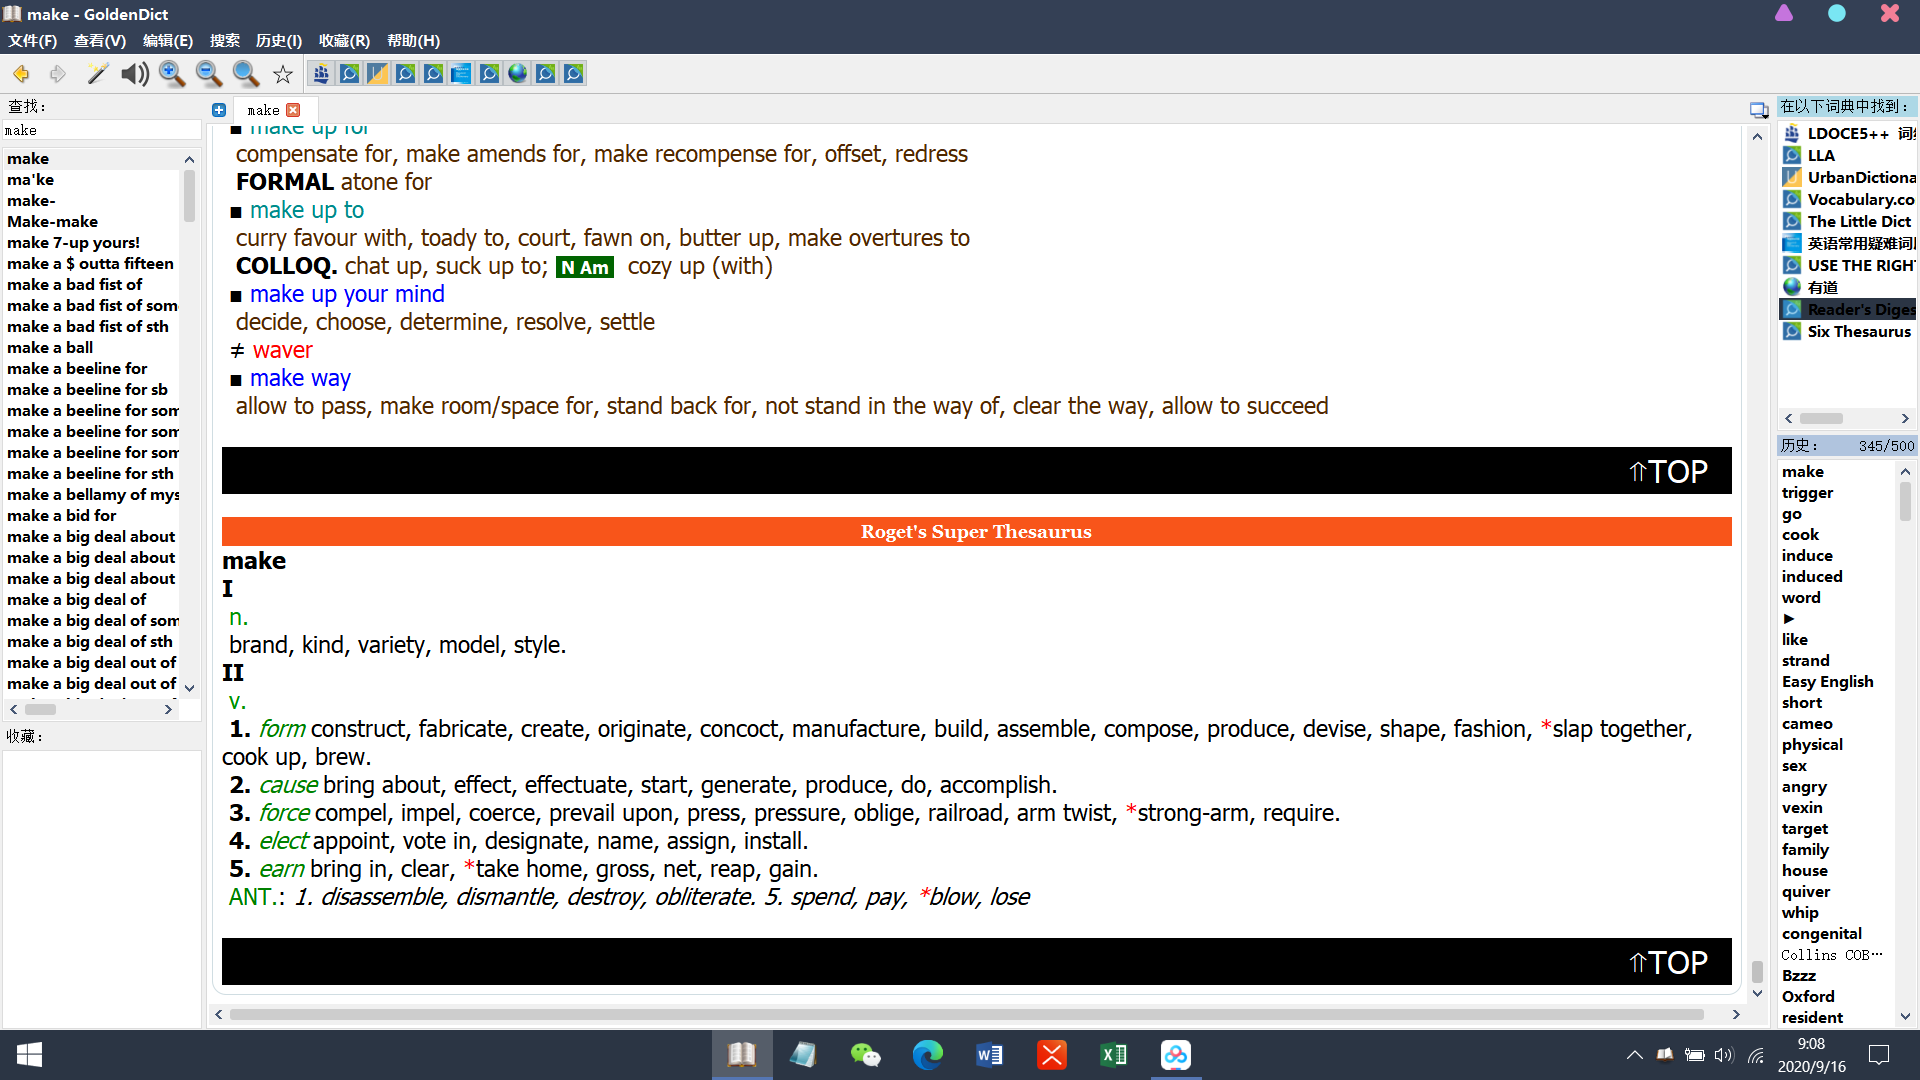Jump to Six Thesaurus in dictionaries list
Screen dimensions: 1920x1080
[x=1848, y=331]
